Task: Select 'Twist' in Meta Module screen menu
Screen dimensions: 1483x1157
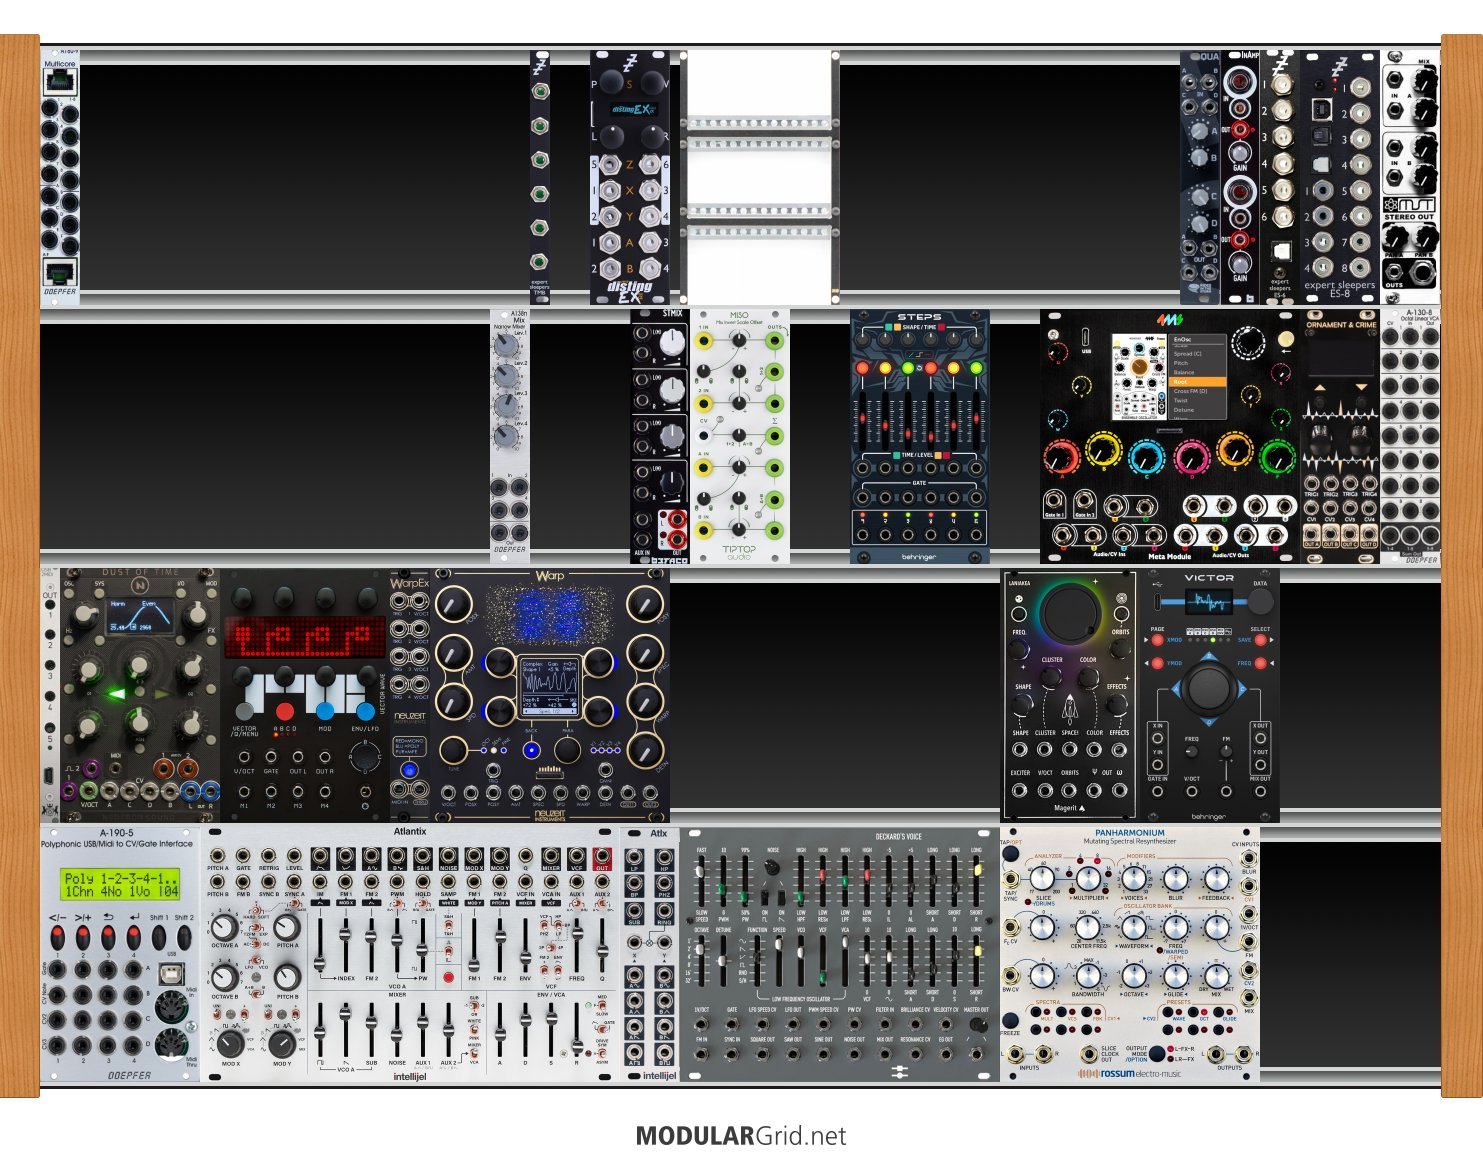Action: click(1181, 400)
